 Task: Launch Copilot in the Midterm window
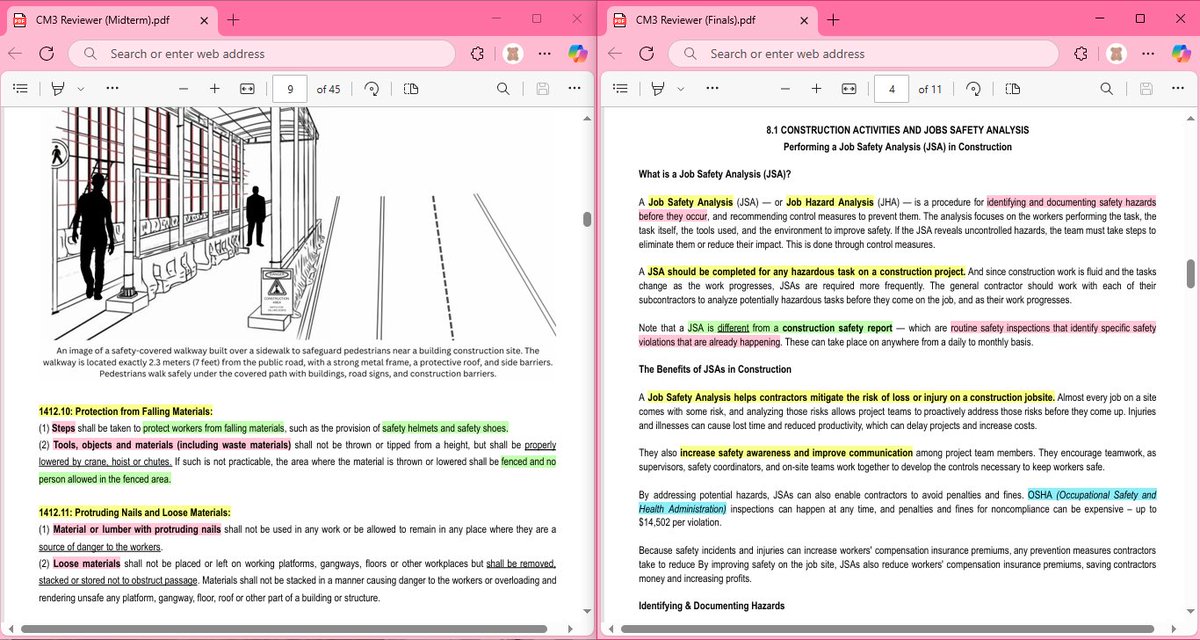[x=577, y=54]
